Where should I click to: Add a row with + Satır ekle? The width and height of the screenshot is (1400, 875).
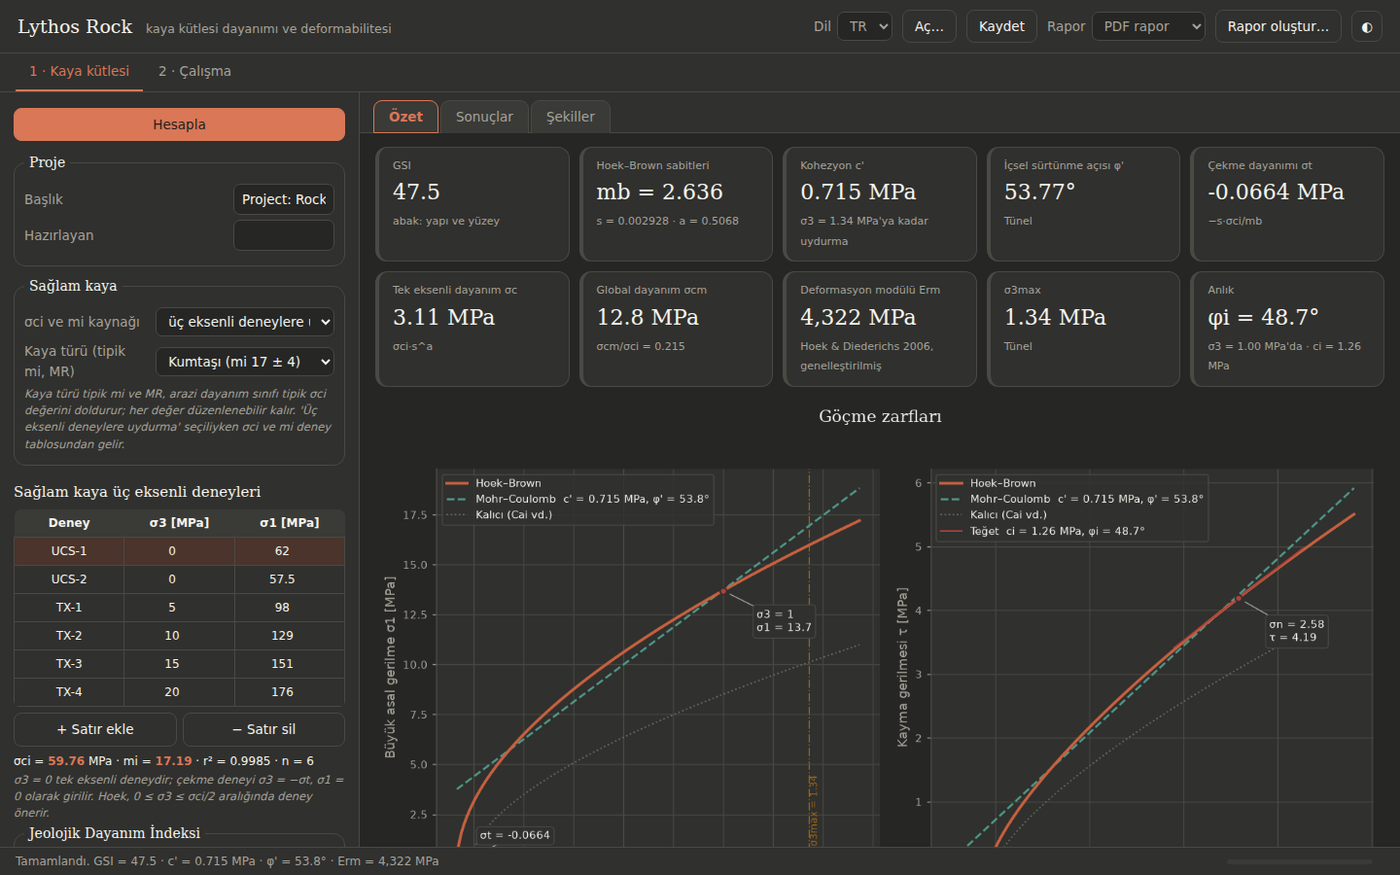pyautogui.click(x=95, y=729)
